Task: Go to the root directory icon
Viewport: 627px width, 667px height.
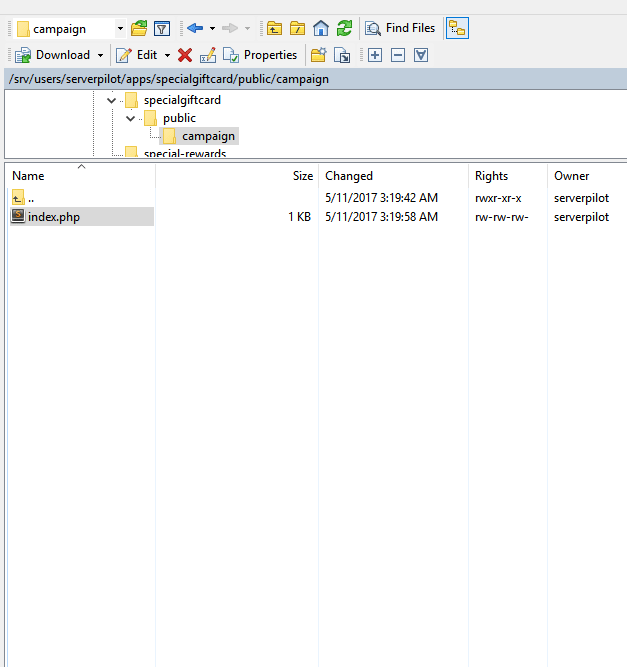Action: click(297, 29)
